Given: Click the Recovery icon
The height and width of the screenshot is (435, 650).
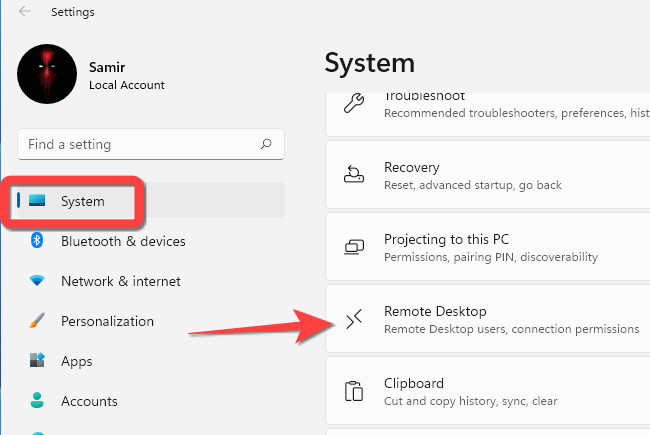Looking at the screenshot, I should [x=355, y=175].
